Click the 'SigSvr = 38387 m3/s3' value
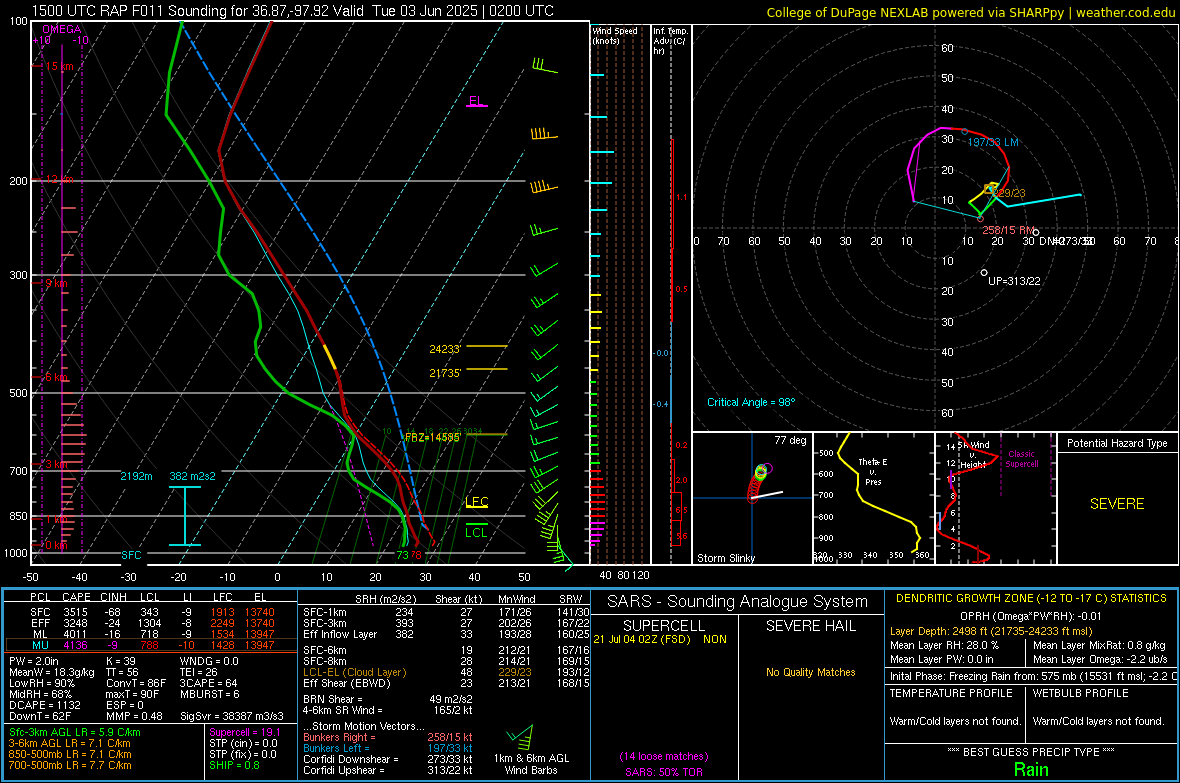This screenshot has width=1180, height=783. [x=232, y=717]
